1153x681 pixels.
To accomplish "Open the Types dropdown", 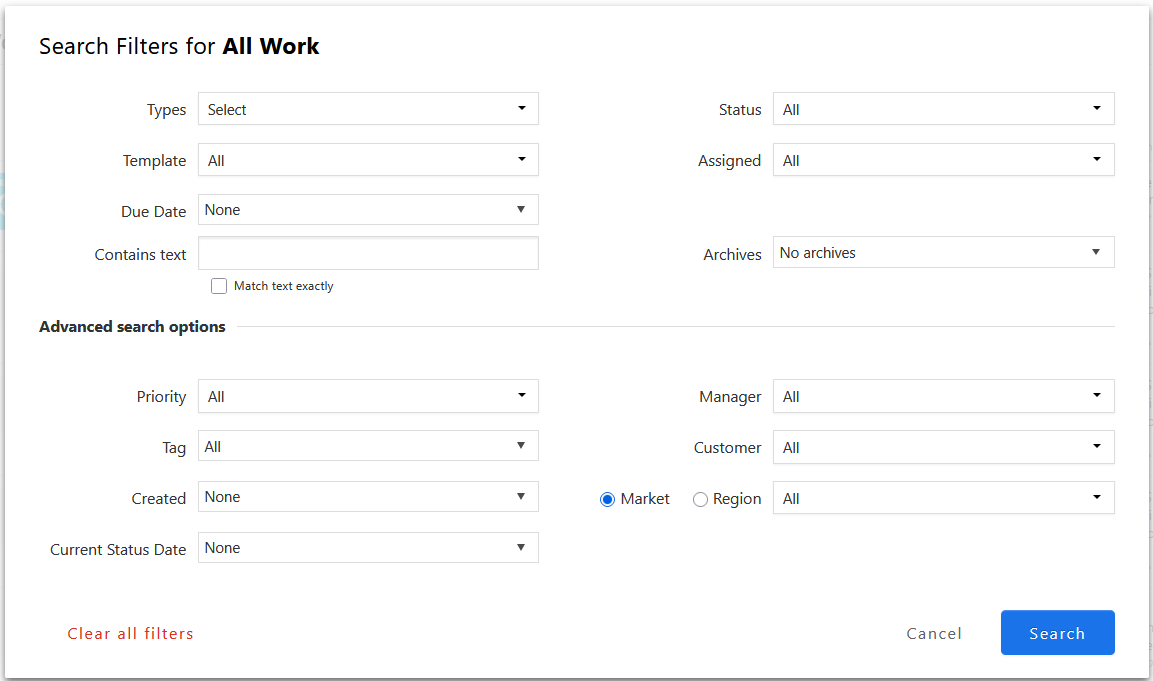I will (x=368, y=109).
